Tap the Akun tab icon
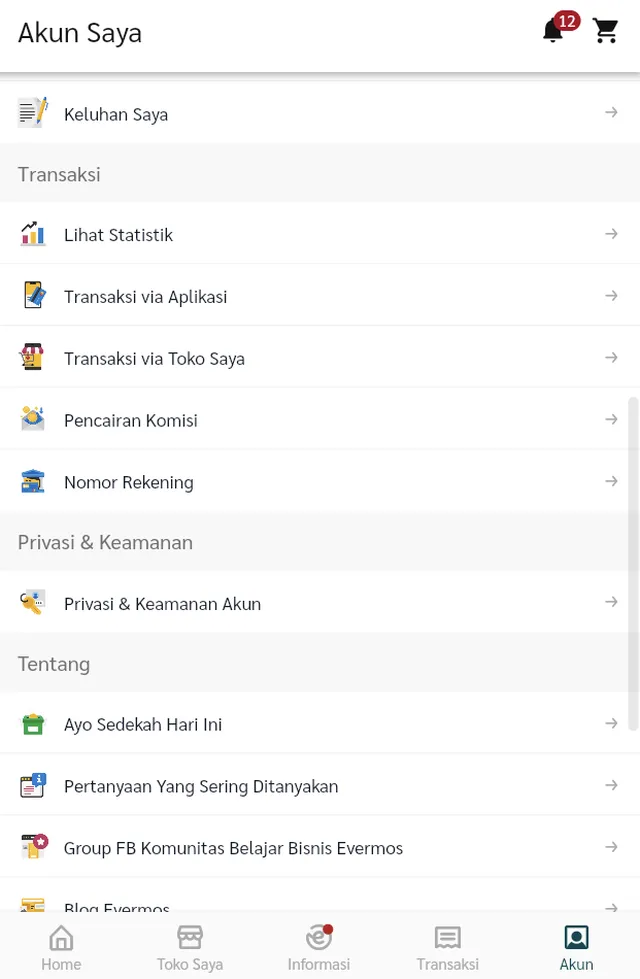 [x=576, y=938]
